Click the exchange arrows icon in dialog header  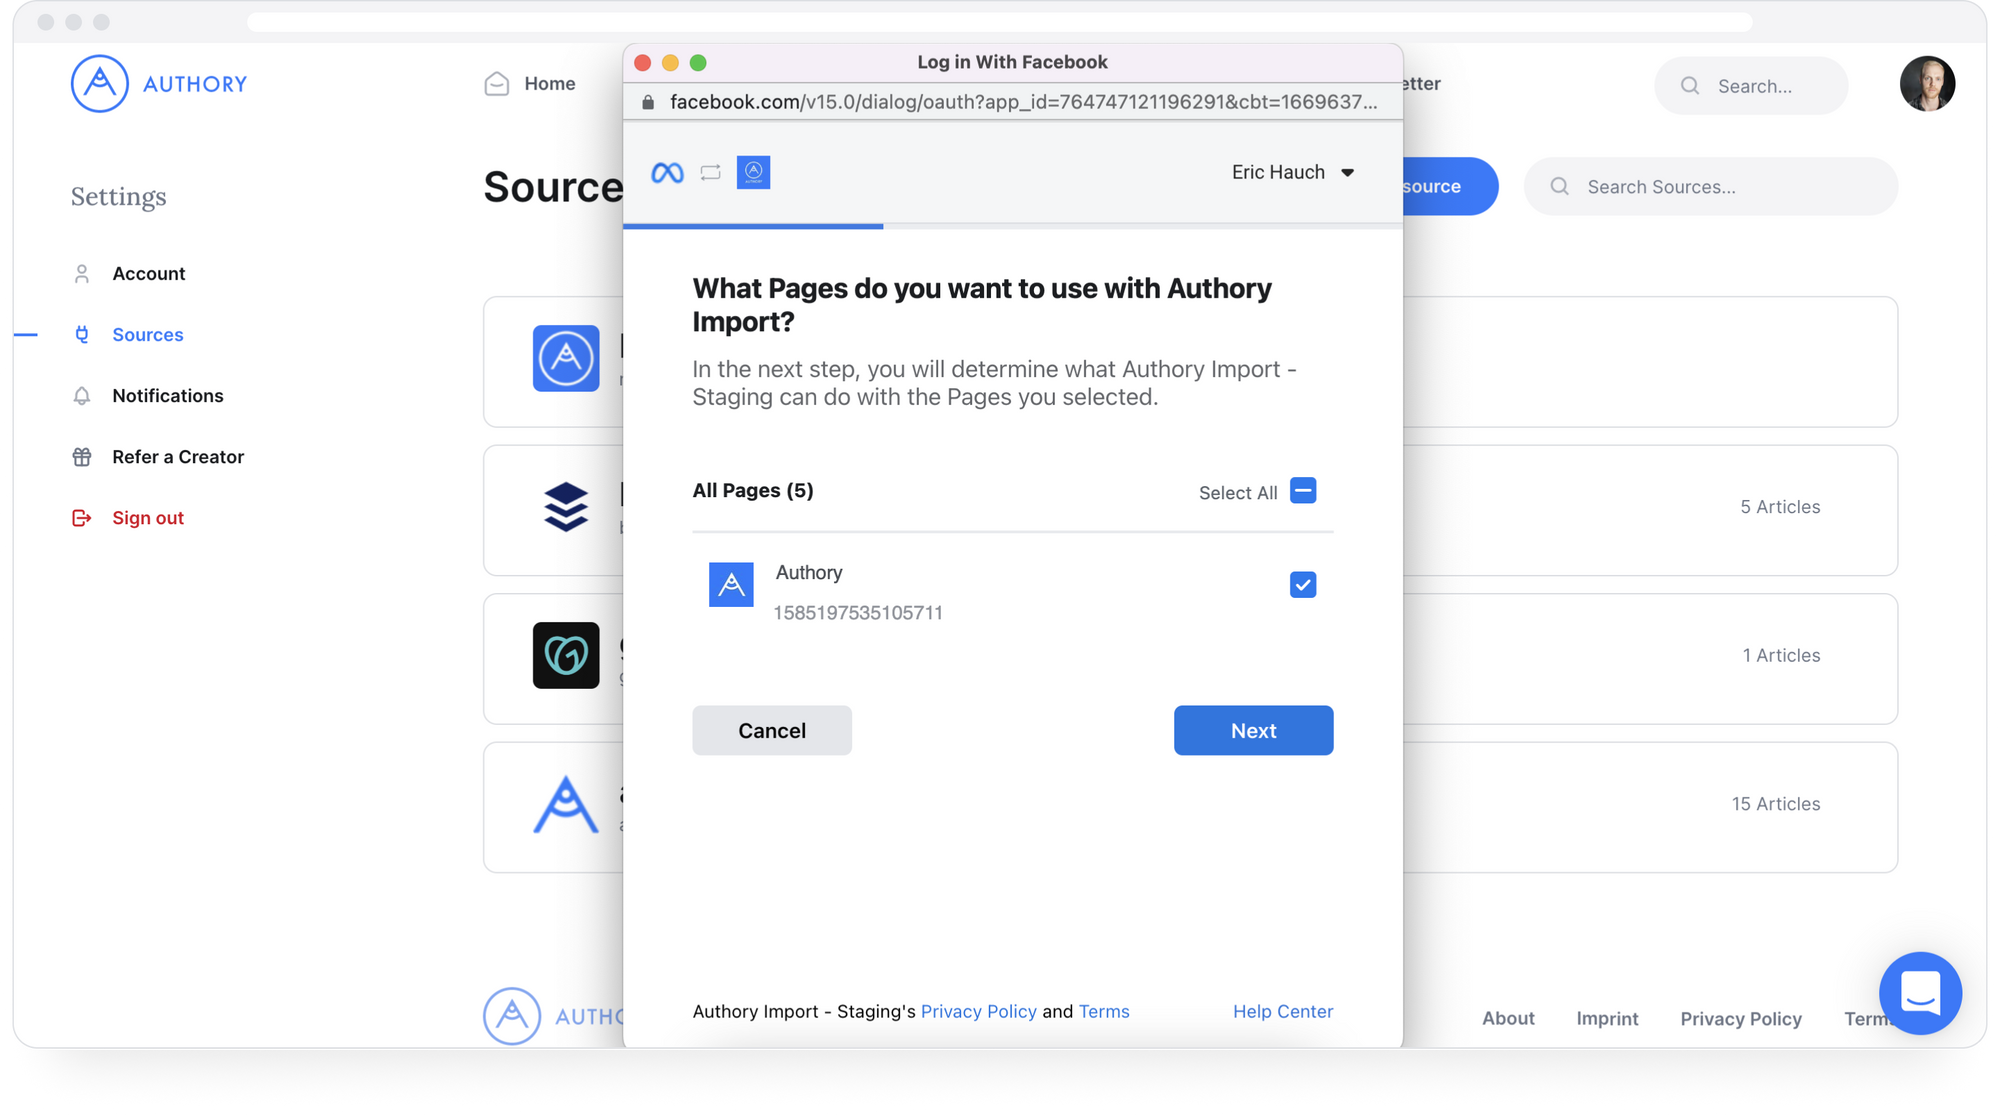click(710, 173)
